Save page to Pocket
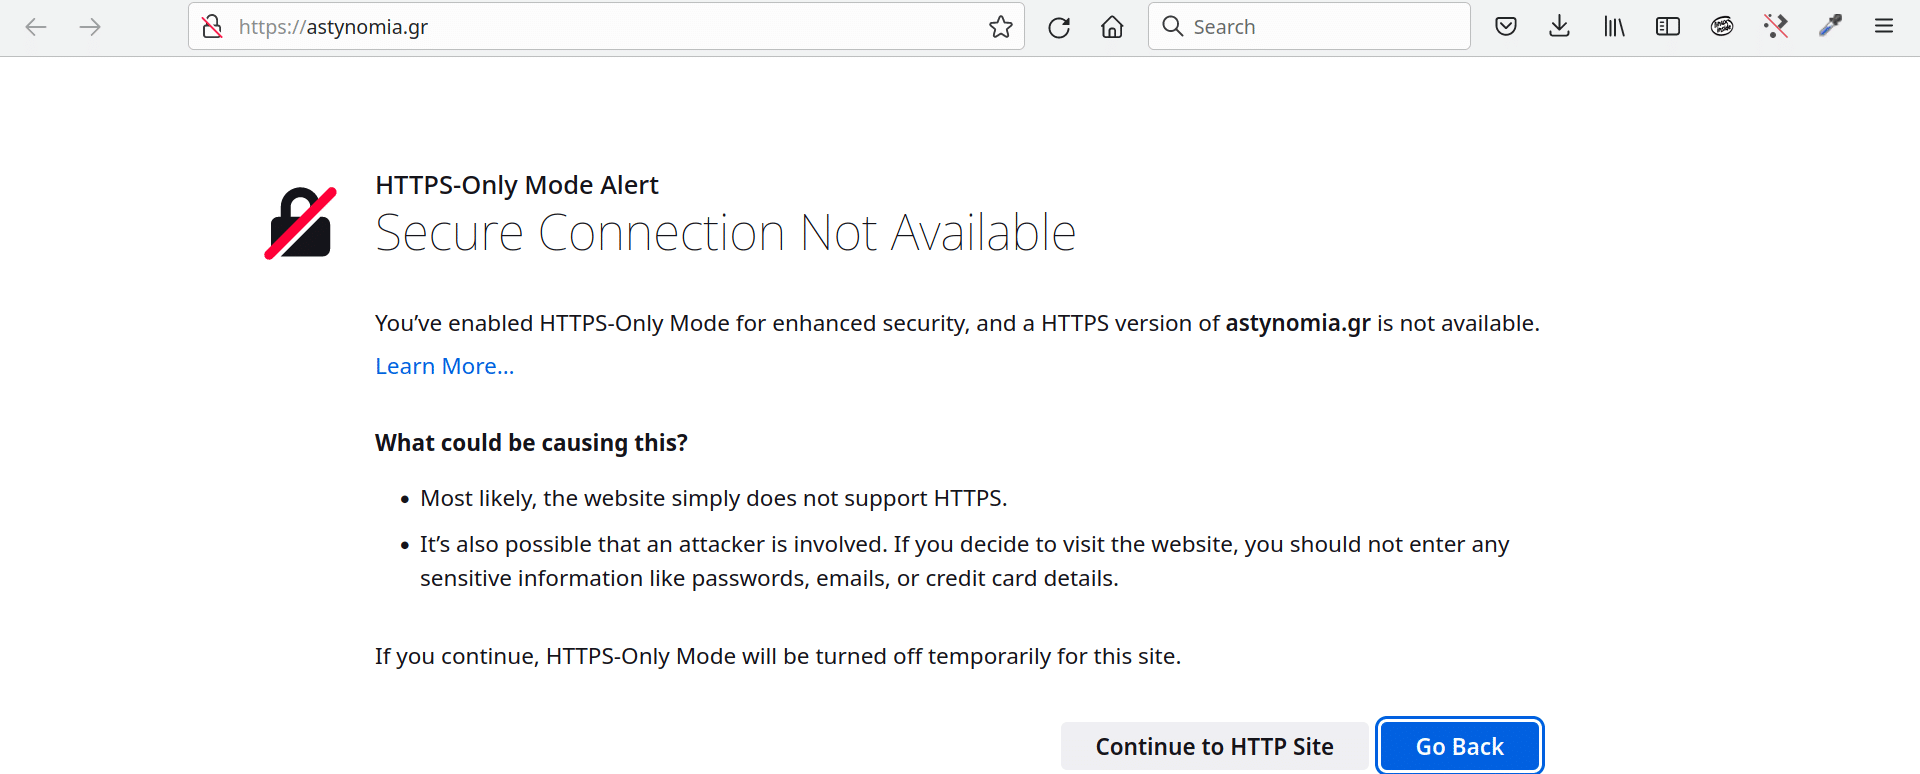The width and height of the screenshot is (1920, 774). 1506,27
